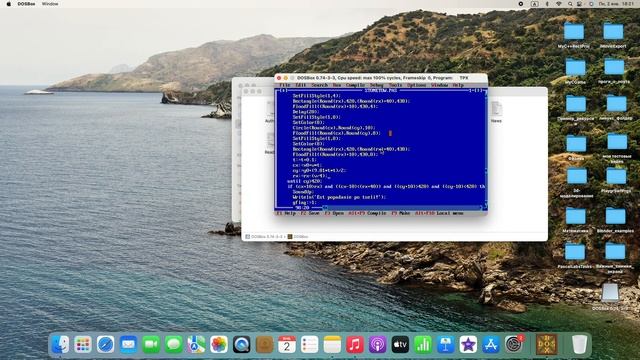The image size is (640, 360).
Task: Click Alt+F9 Compile in the status line
Action: [367, 213]
